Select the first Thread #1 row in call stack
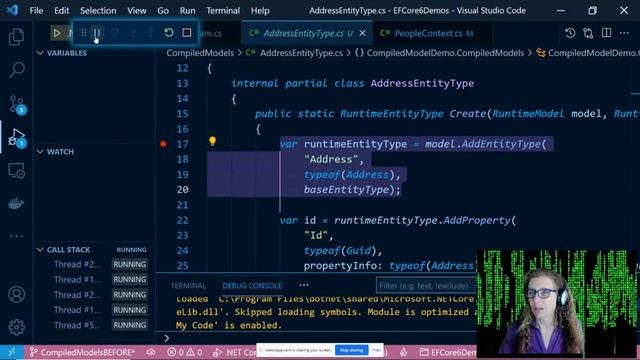 click(x=94, y=280)
